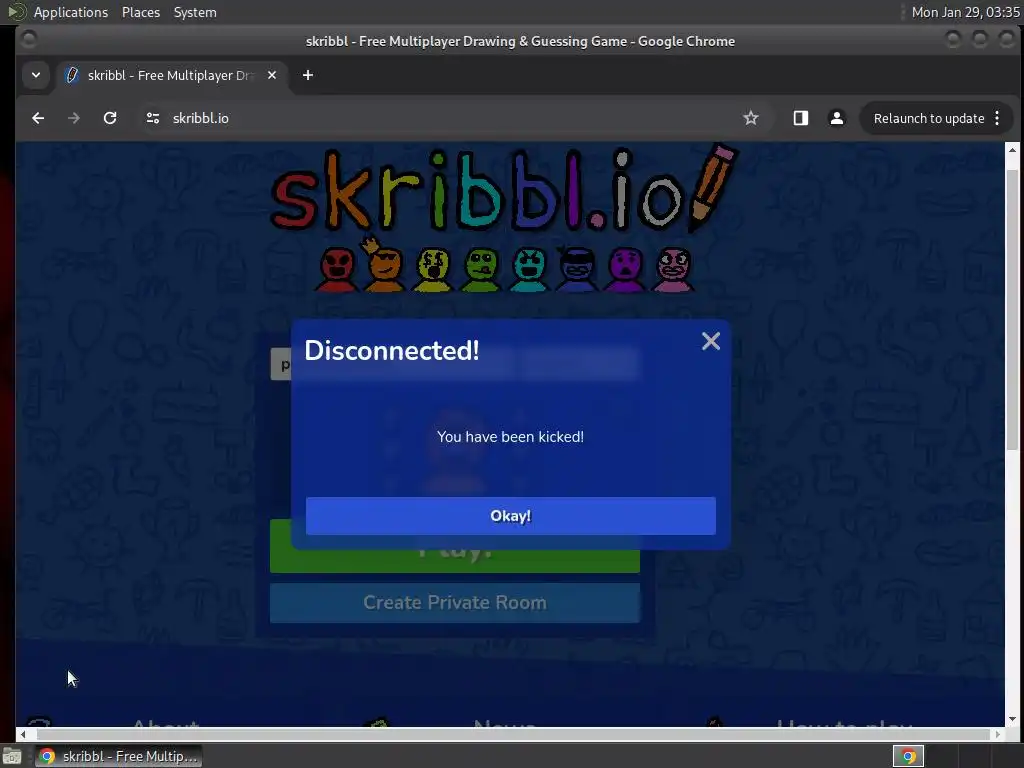Open the Places menu
1024x768 pixels.
click(x=141, y=12)
